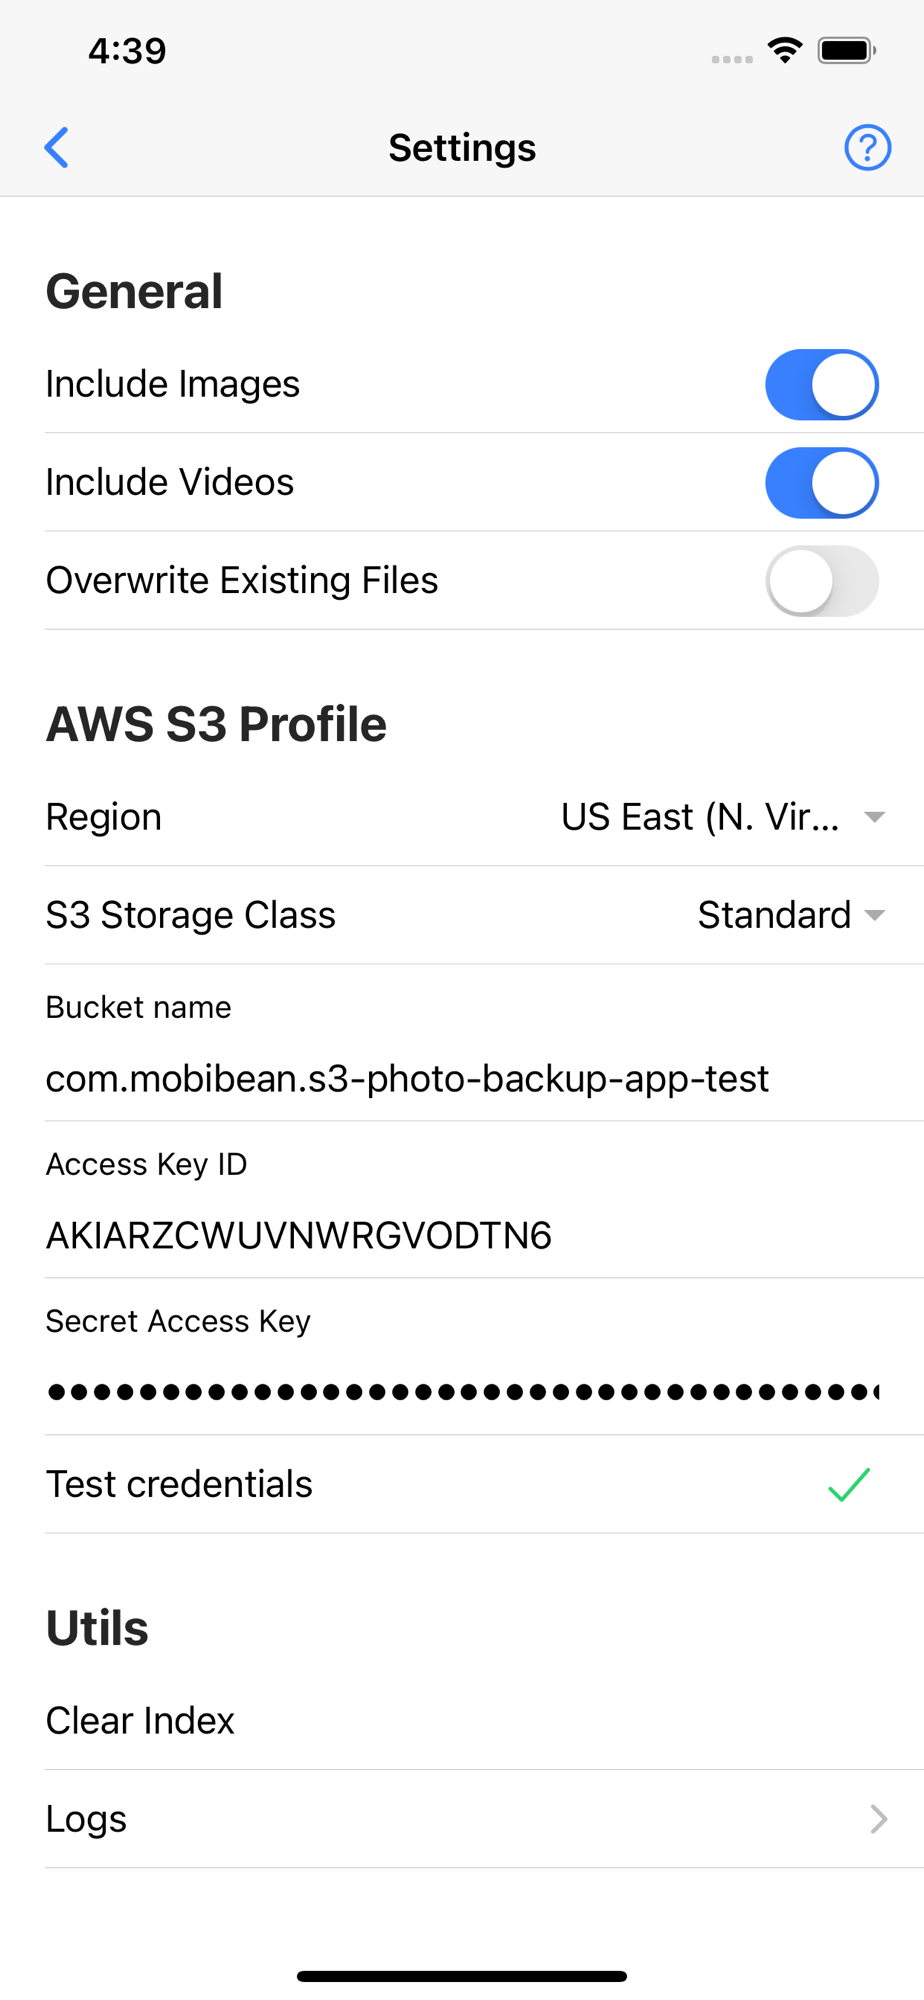Tap the home indicator bar
Image resolution: width=924 pixels, height=2000 pixels.
[462, 1976]
